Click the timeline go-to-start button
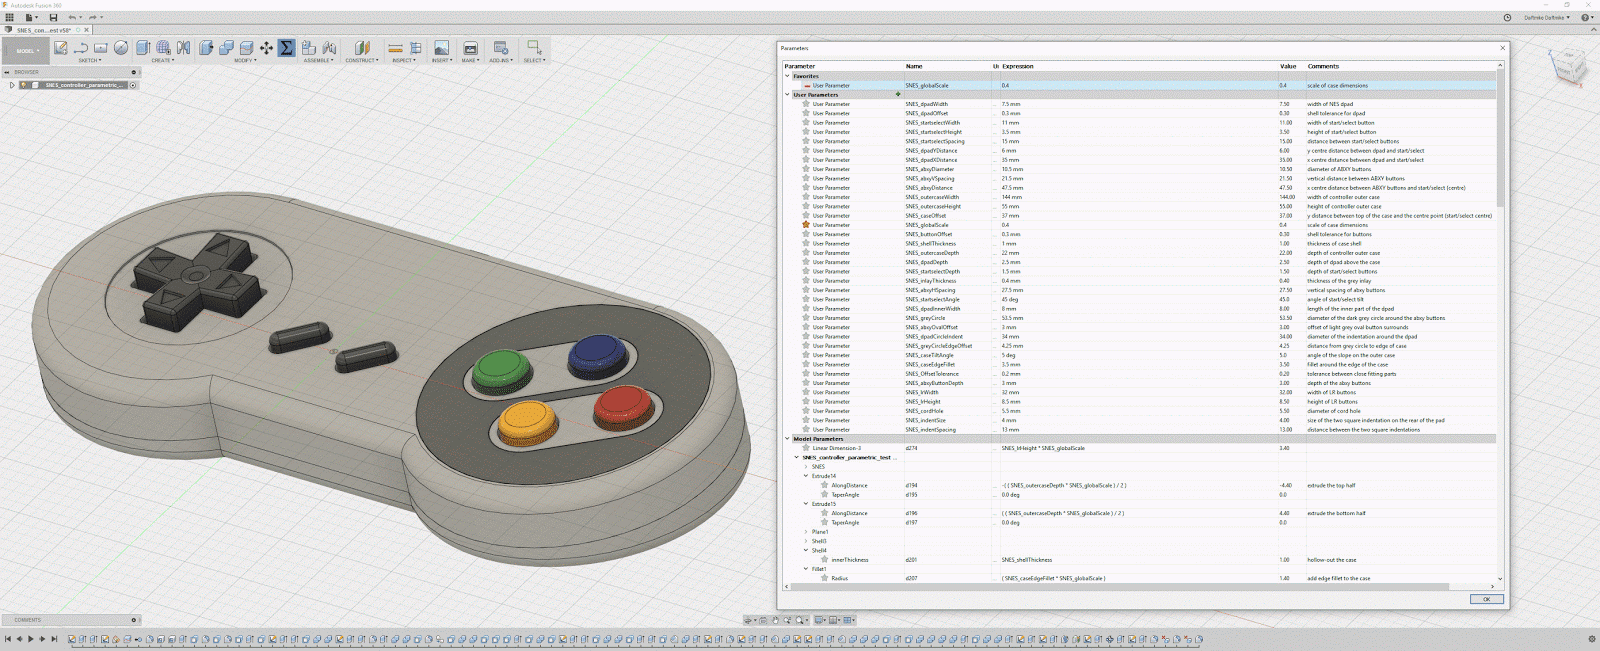This screenshot has height=651, width=1600. pyautogui.click(x=7, y=639)
